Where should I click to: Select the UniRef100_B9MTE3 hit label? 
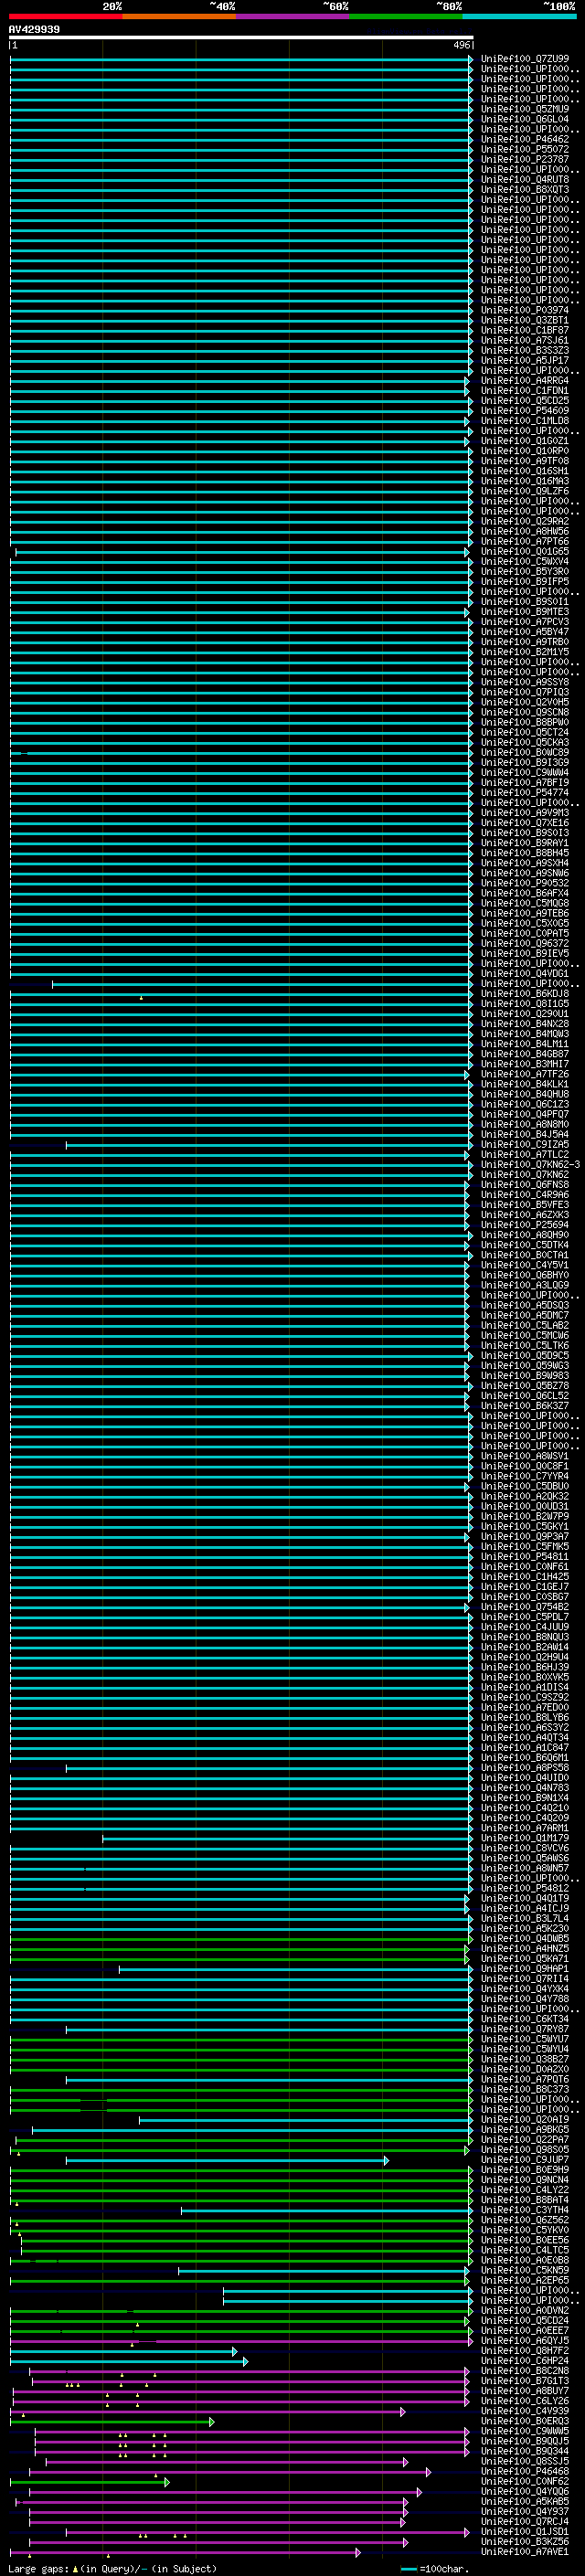coord(525,612)
